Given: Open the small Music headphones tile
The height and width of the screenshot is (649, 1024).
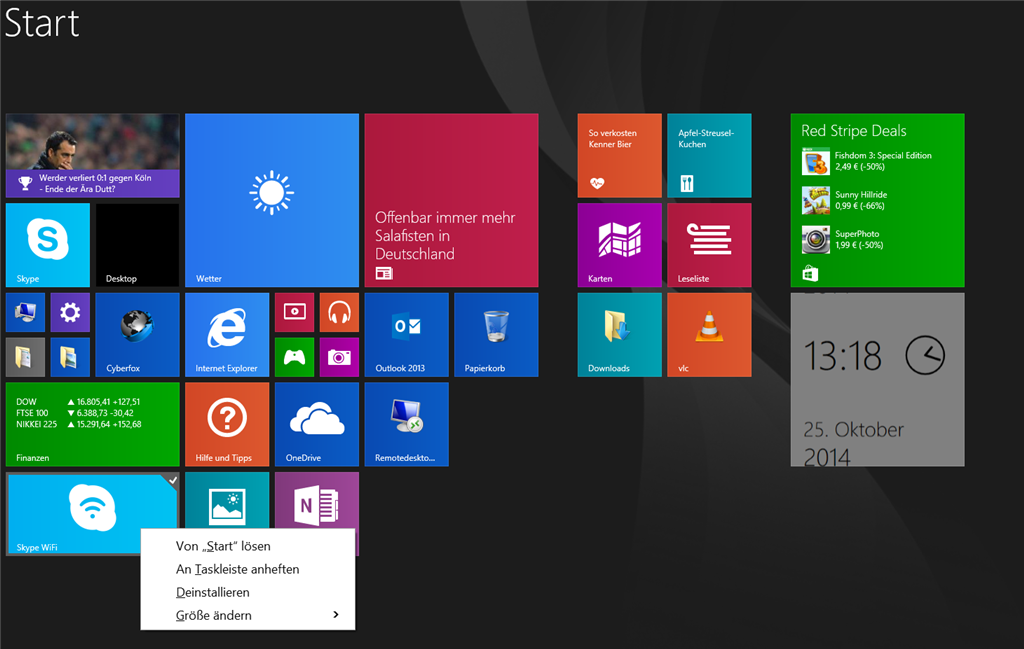Looking at the screenshot, I should pos(339,312).
